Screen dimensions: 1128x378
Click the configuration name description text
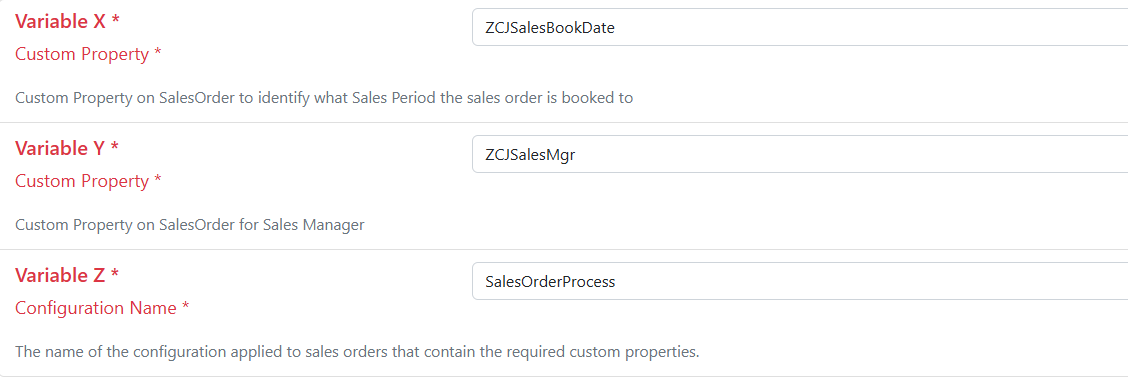click(358, 352)
